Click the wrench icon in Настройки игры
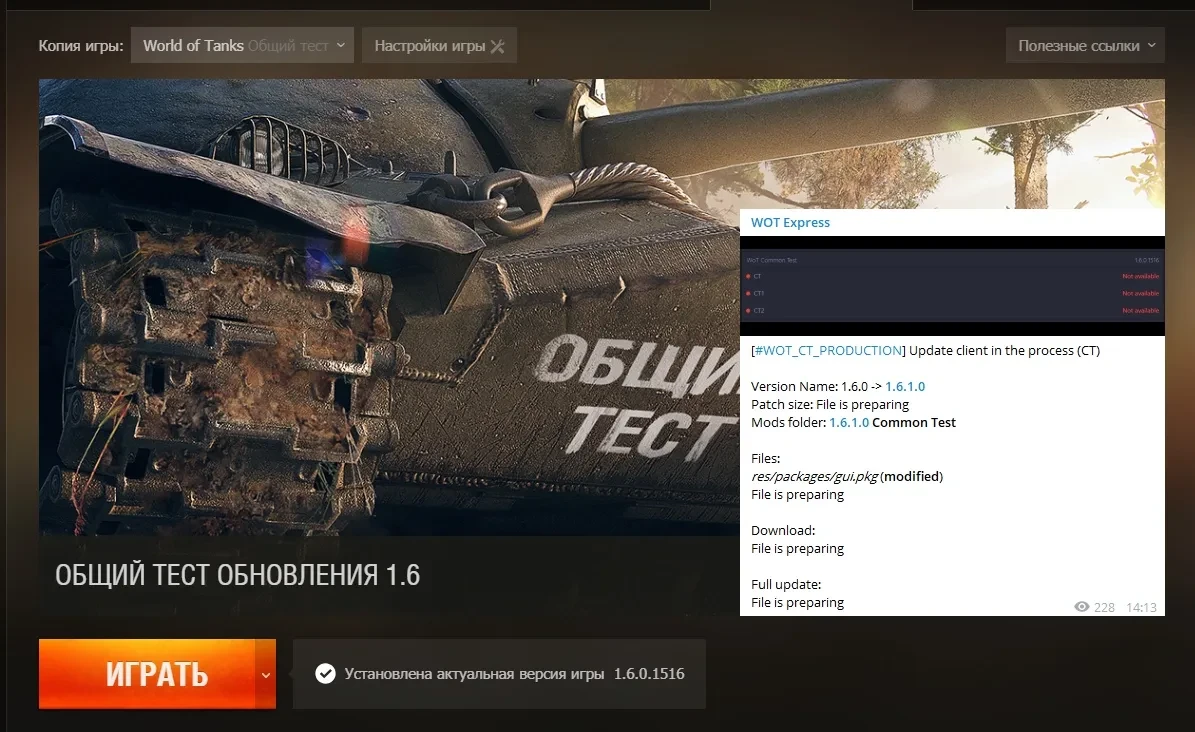Viewport: 1195px width, 732px height. coord(498,46)
